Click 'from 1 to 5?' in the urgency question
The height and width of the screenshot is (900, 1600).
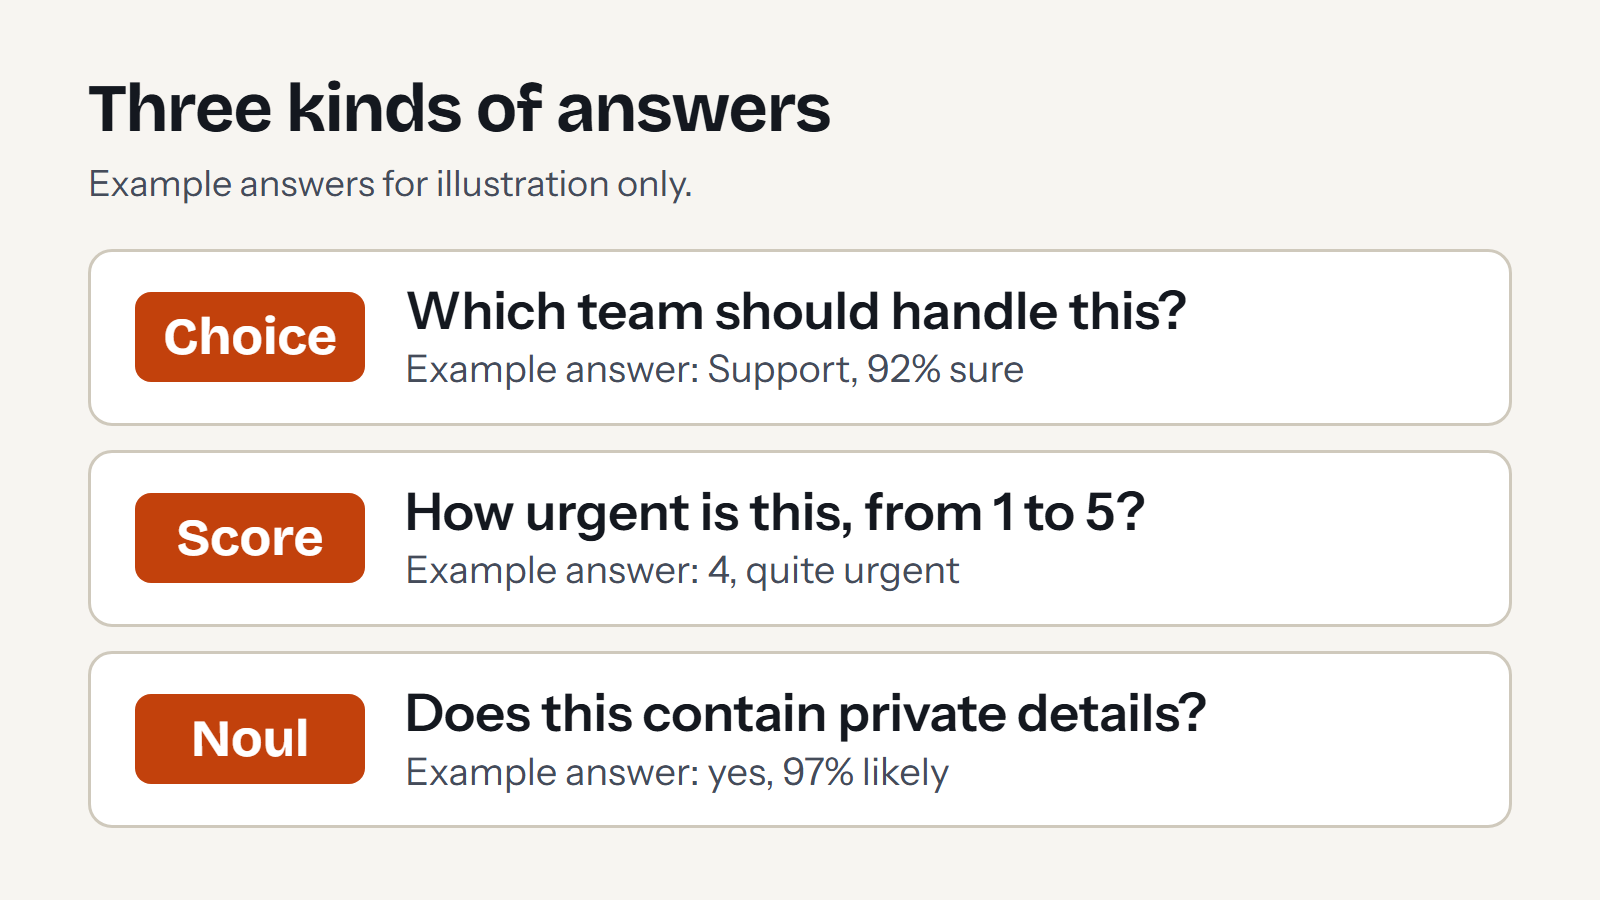1005,513
